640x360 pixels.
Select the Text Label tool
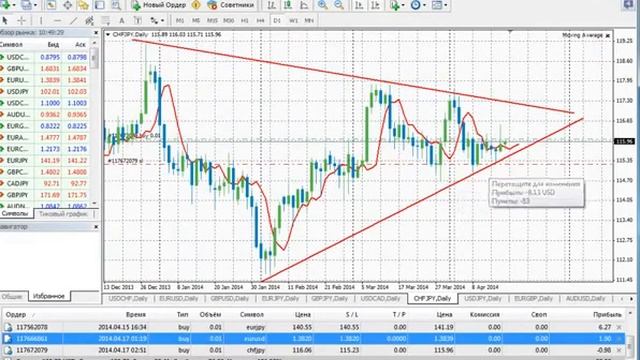pos(138,20)
